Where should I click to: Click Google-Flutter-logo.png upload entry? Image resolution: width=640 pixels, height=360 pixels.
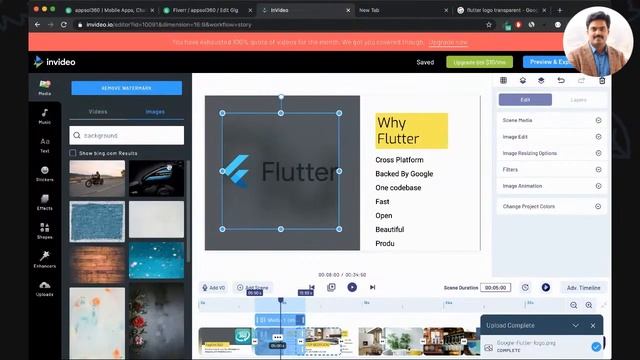(542, 346)
